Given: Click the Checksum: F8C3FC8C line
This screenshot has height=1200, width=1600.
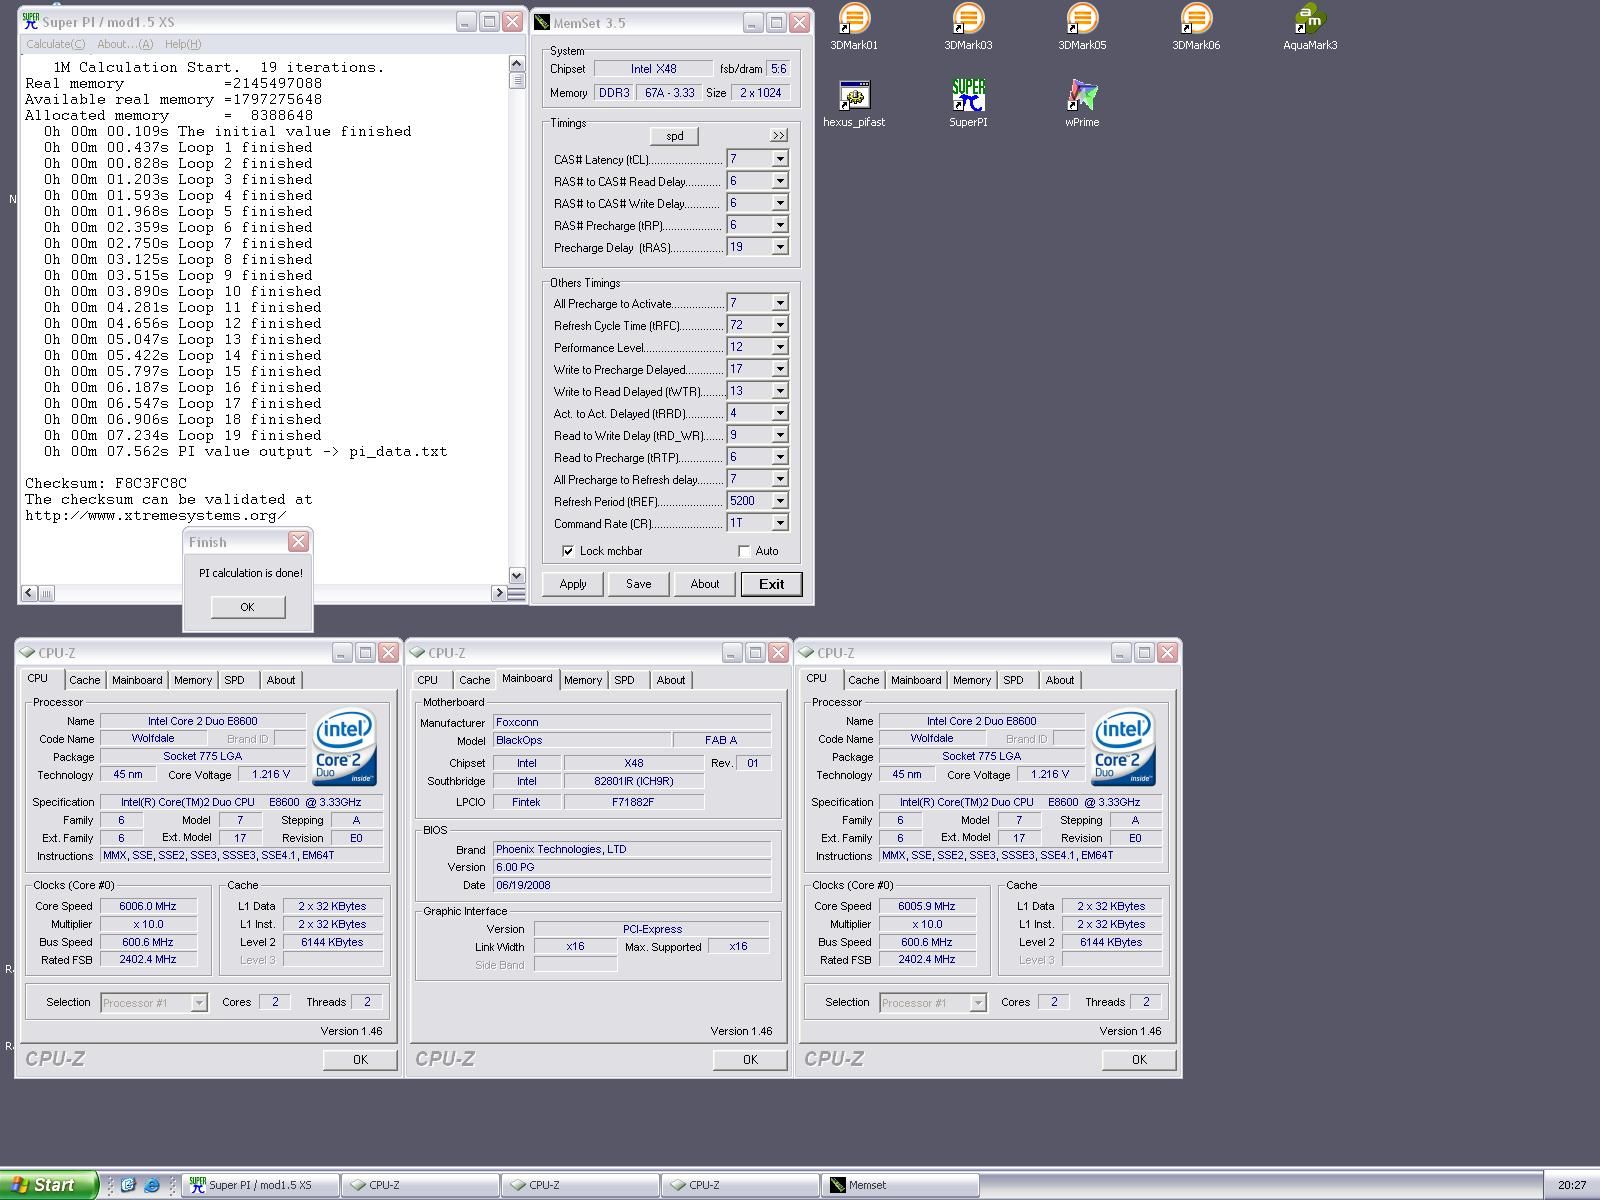Looking at the screenshot, I should coord(106,483).
